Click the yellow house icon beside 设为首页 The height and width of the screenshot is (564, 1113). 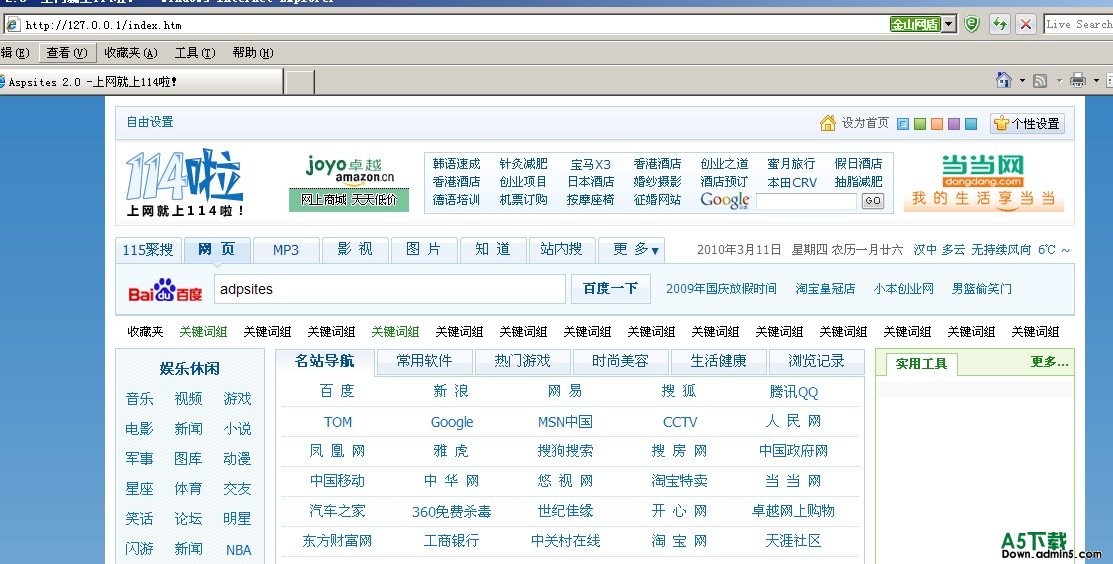click(828, 123)
